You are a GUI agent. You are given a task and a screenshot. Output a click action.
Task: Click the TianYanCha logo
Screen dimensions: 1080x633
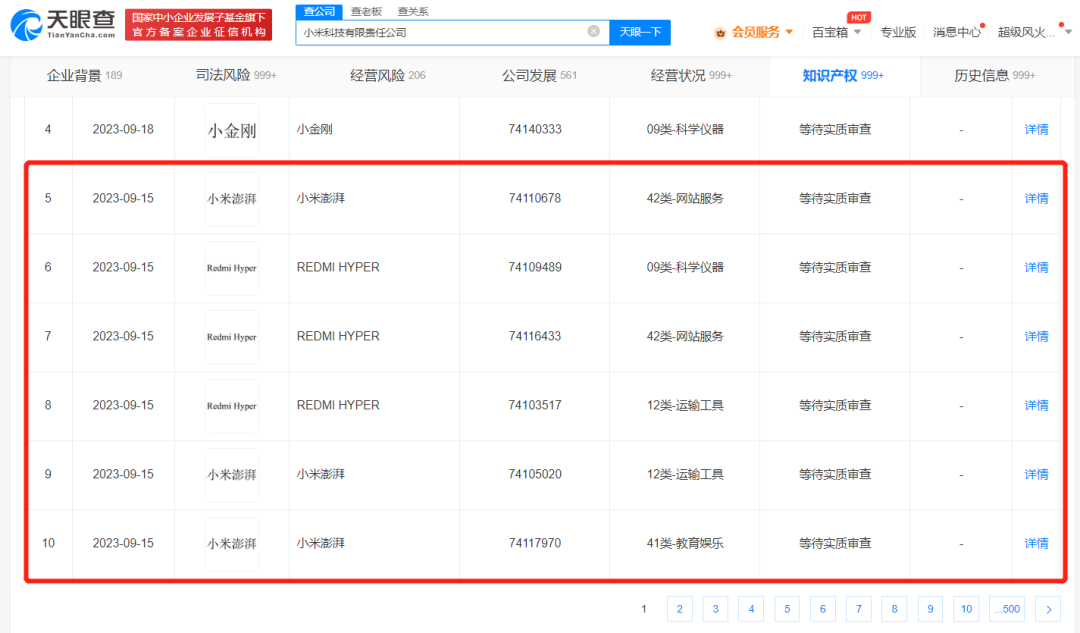[63, 25]
